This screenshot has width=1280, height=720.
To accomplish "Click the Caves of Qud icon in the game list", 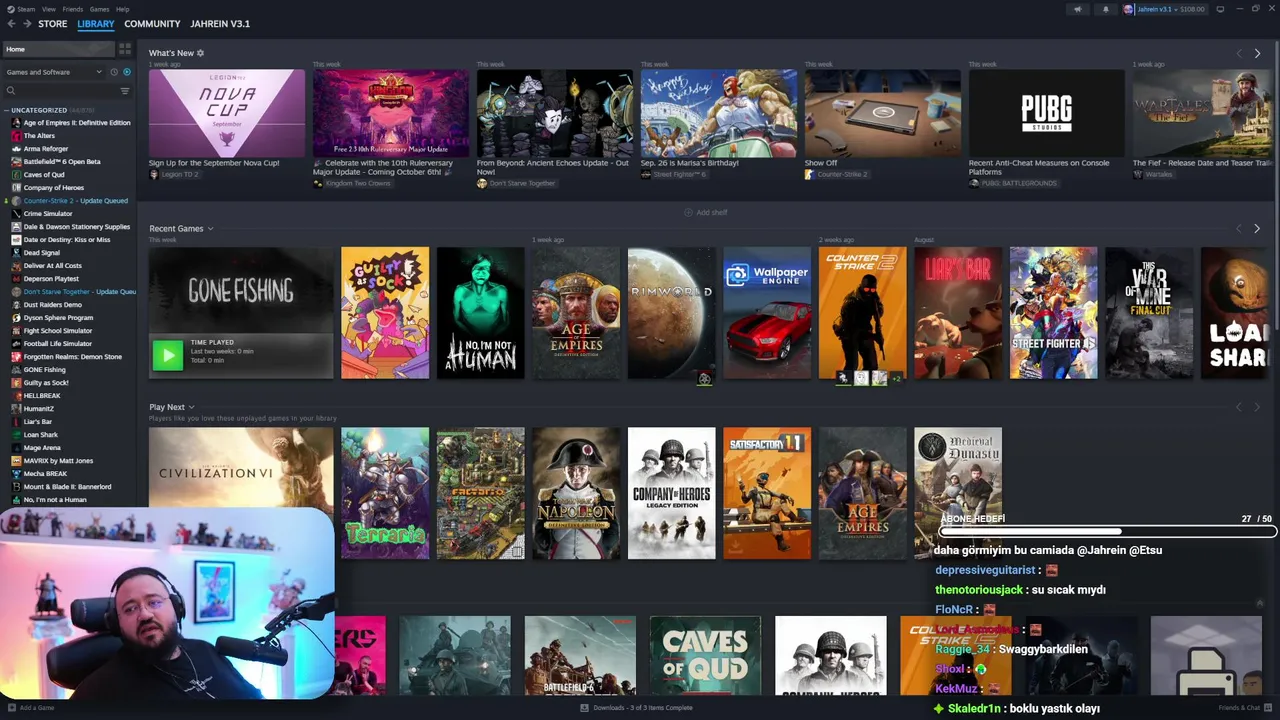I will point(16,175).
